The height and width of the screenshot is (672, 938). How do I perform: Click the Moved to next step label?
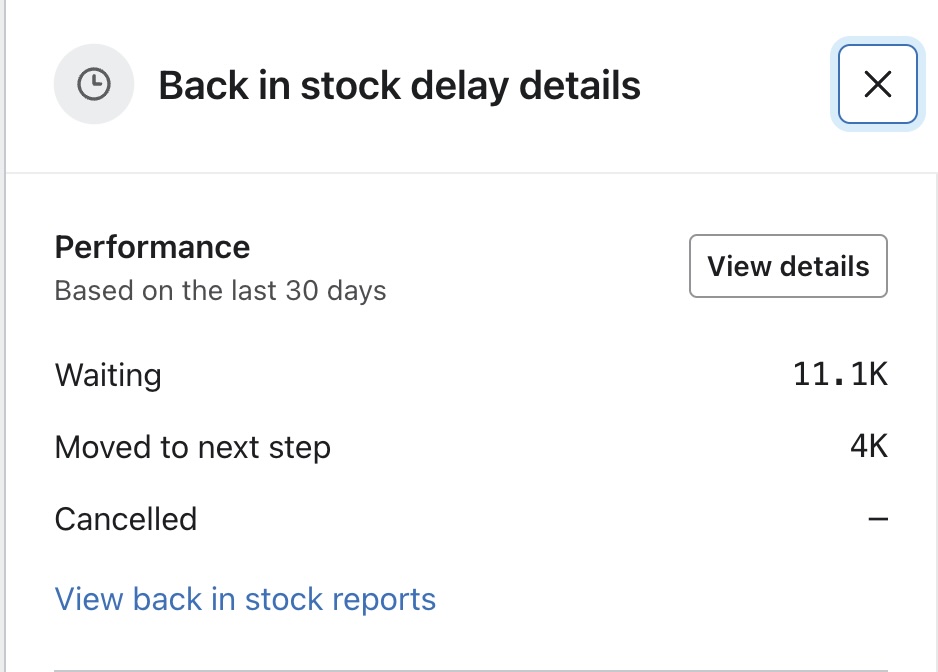[193, 447]
